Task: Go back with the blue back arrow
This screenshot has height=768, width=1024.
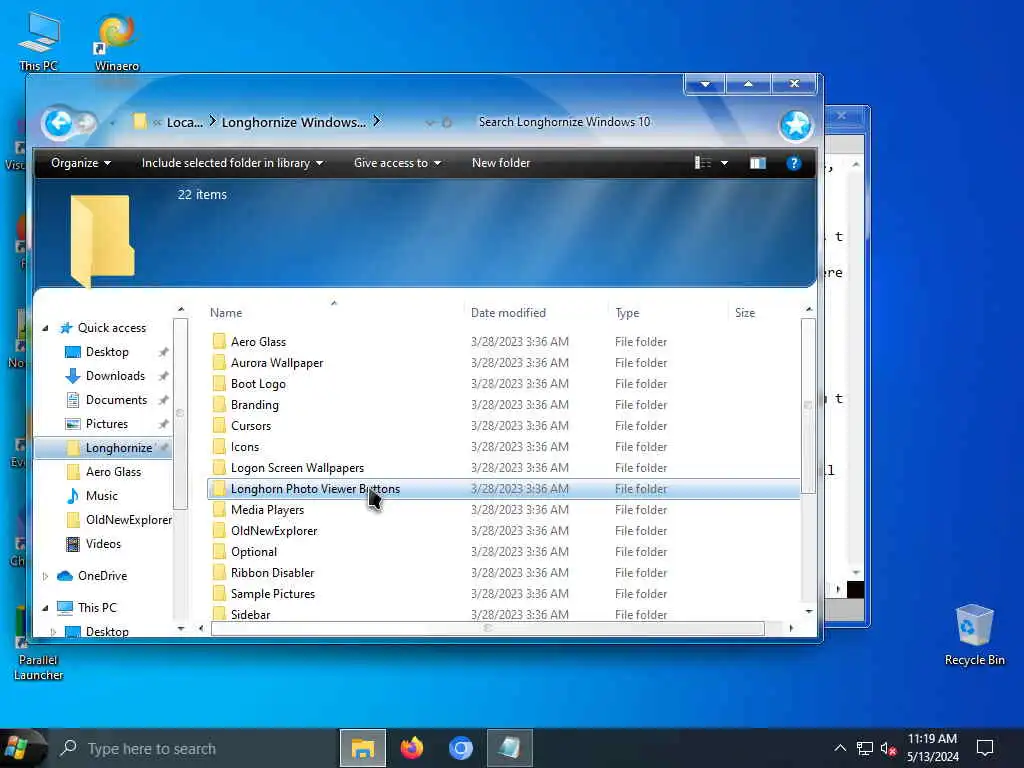Action: click(58, 122)
